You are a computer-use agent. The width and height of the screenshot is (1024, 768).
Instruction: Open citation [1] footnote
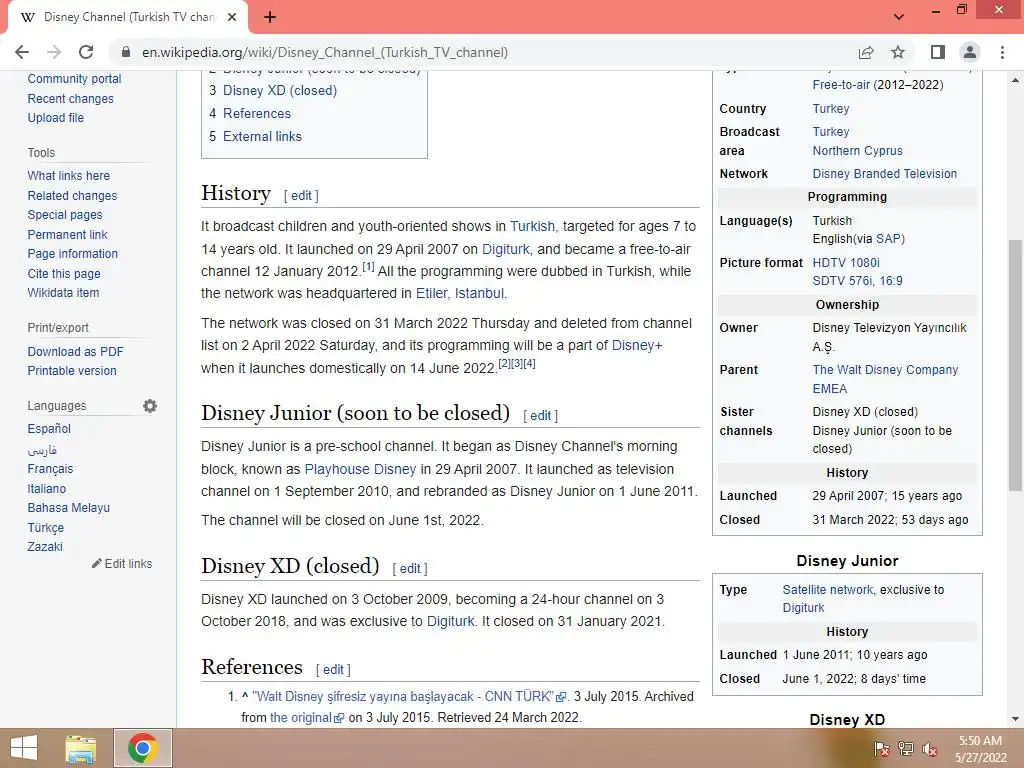point(368,266)
